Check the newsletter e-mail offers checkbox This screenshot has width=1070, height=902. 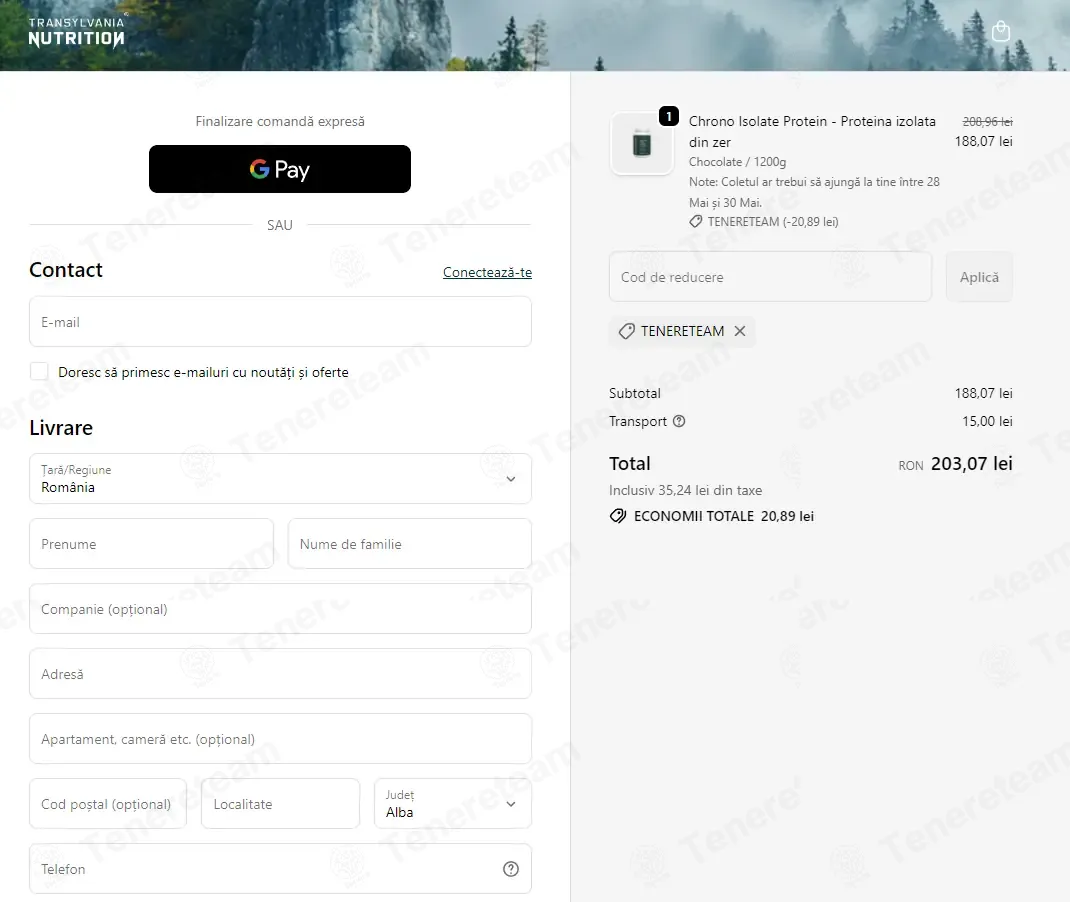(x=40, y=371)
